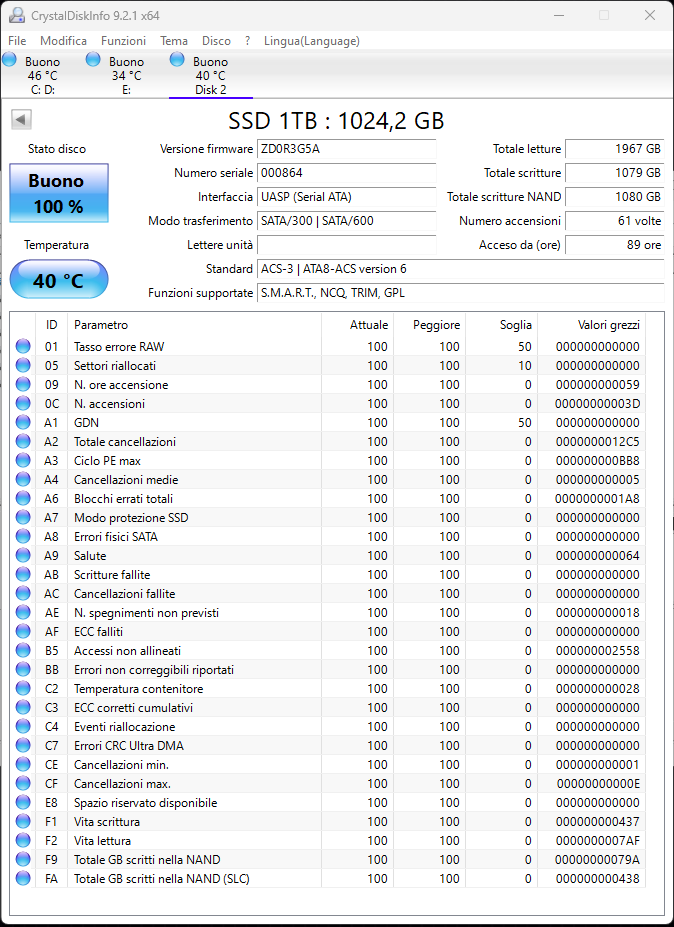Click status icon of Vita lettura row
This screenshot has width=674, height=927.
(23, 841)
